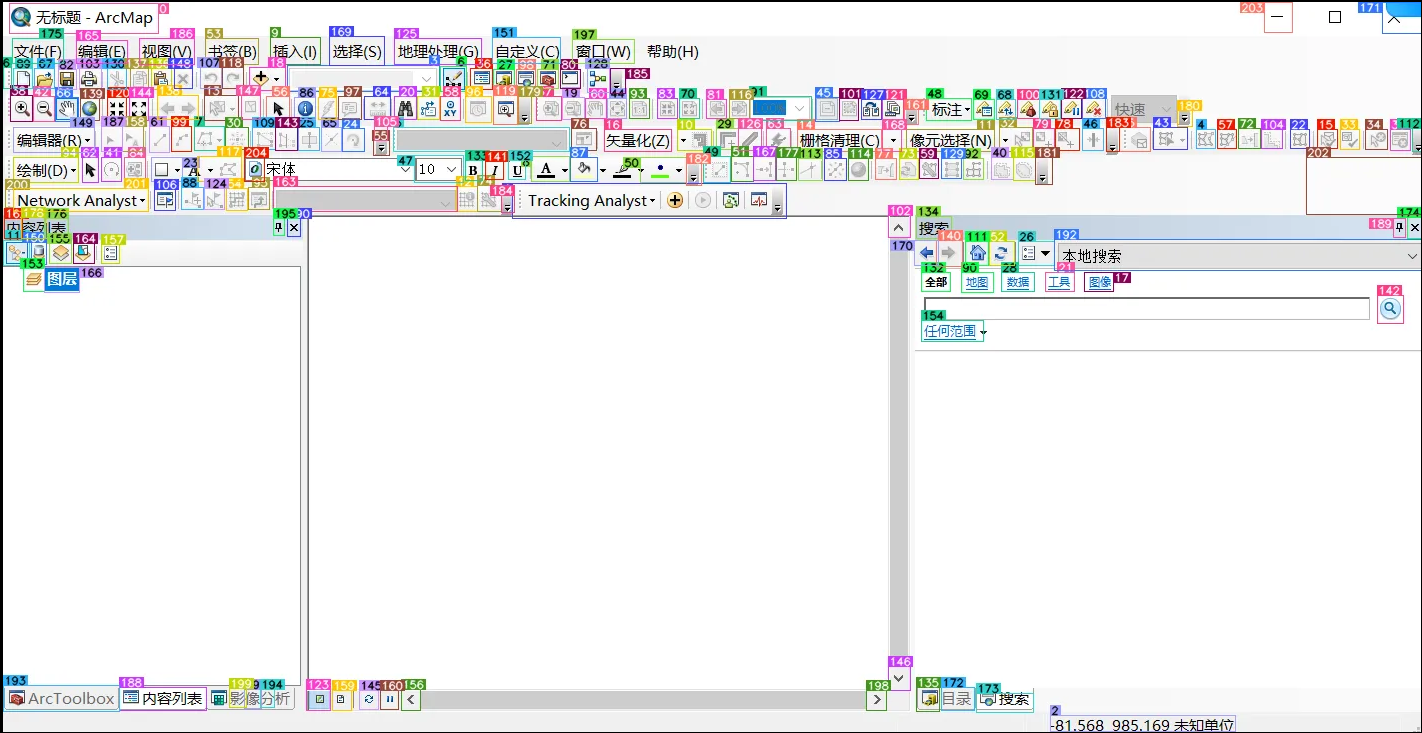Click the Identify tool icon
The height and width of the screenshot is (733, 1422).
[x=306, y=109]
